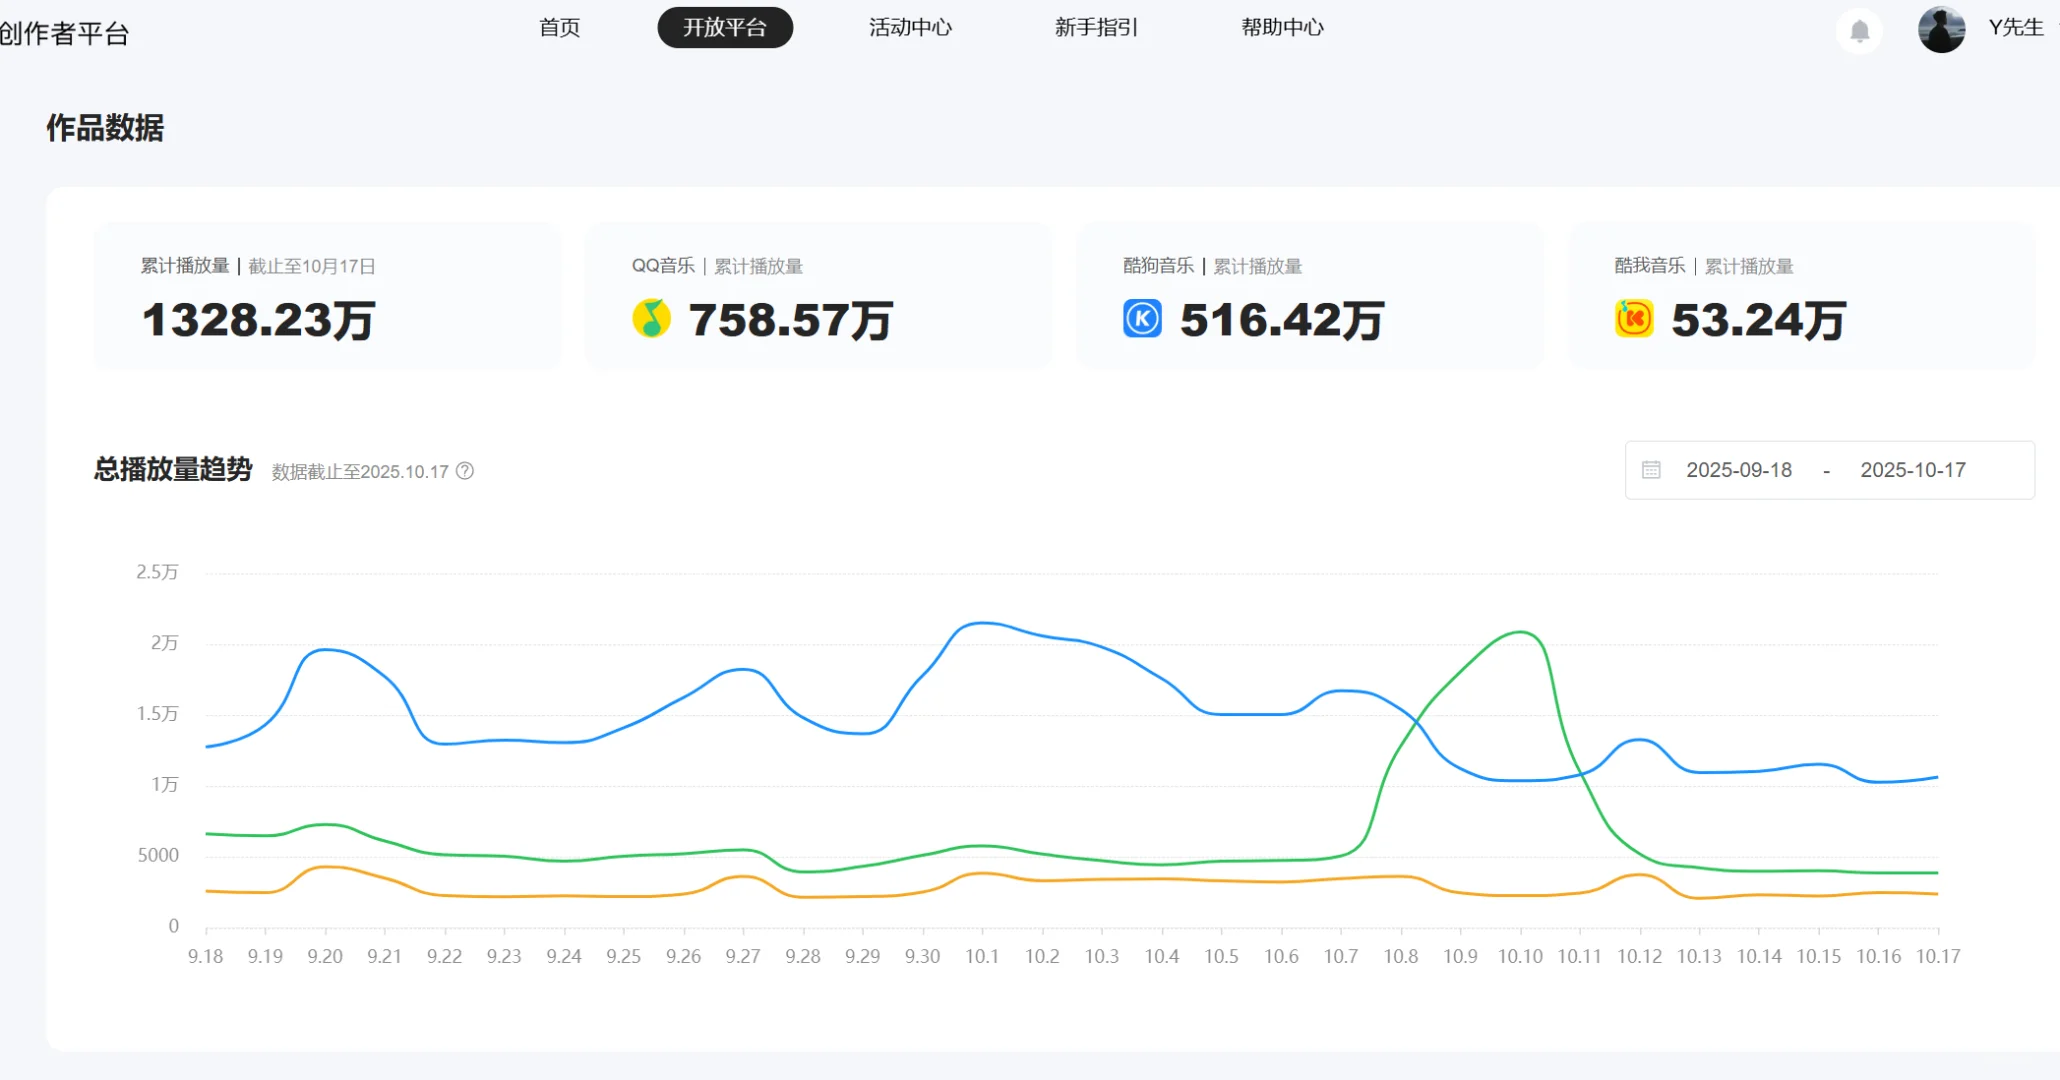
Task: Open the user avatar profile picture
Action: point(1941,29)
